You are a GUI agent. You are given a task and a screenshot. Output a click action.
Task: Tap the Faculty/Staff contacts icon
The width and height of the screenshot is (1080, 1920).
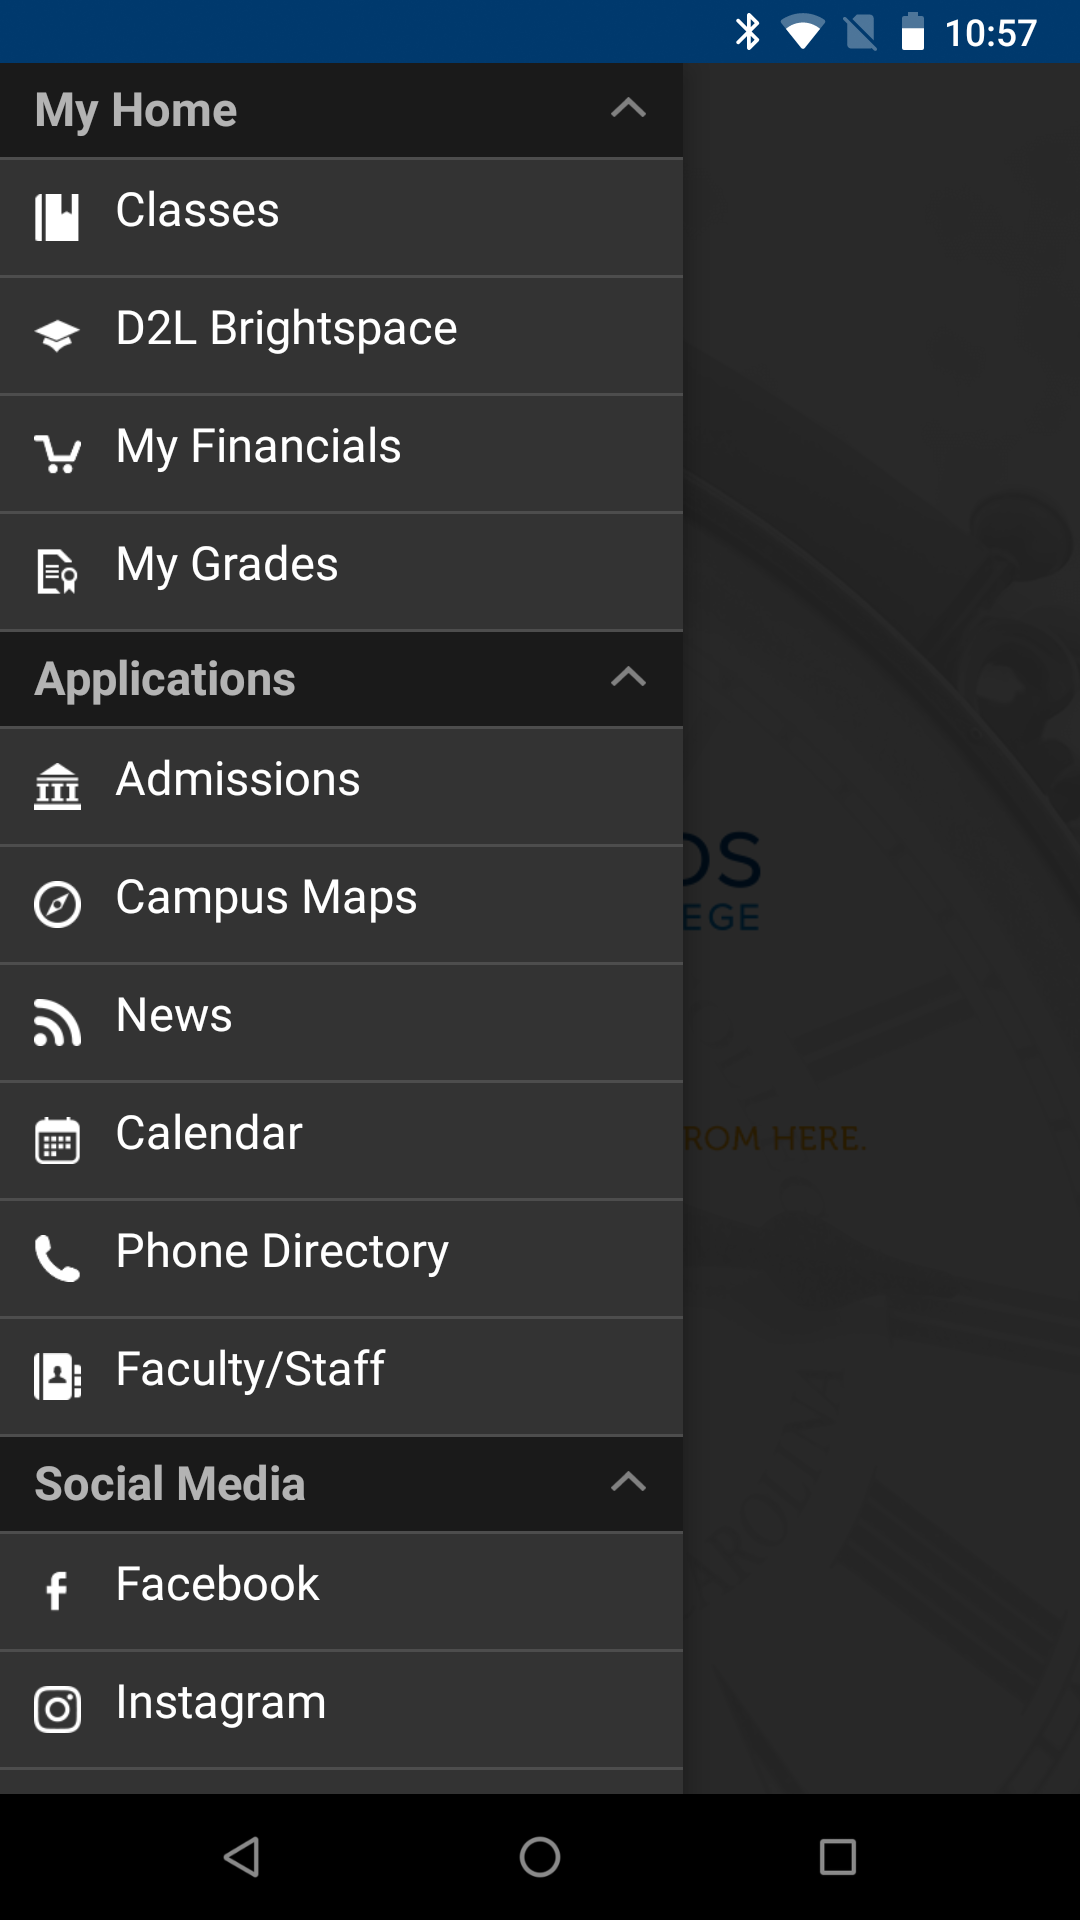[x=57, y=1376]
